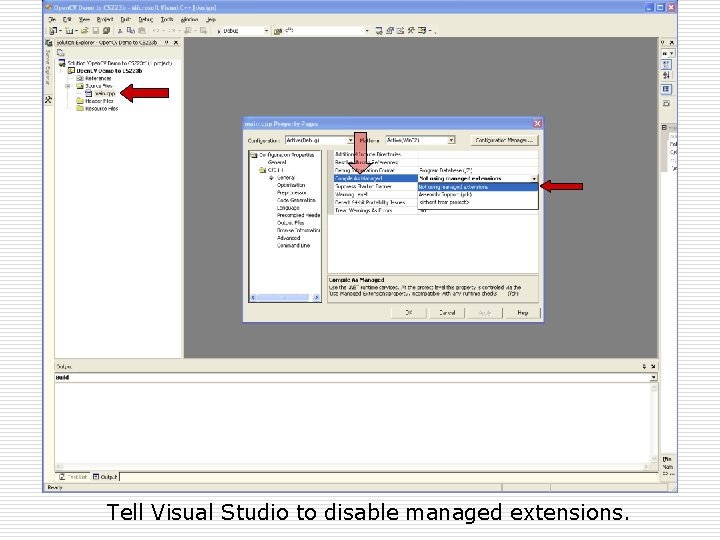Click the Find in Files toolbar icon
The image size is (720, 540).
pos(278,31)
